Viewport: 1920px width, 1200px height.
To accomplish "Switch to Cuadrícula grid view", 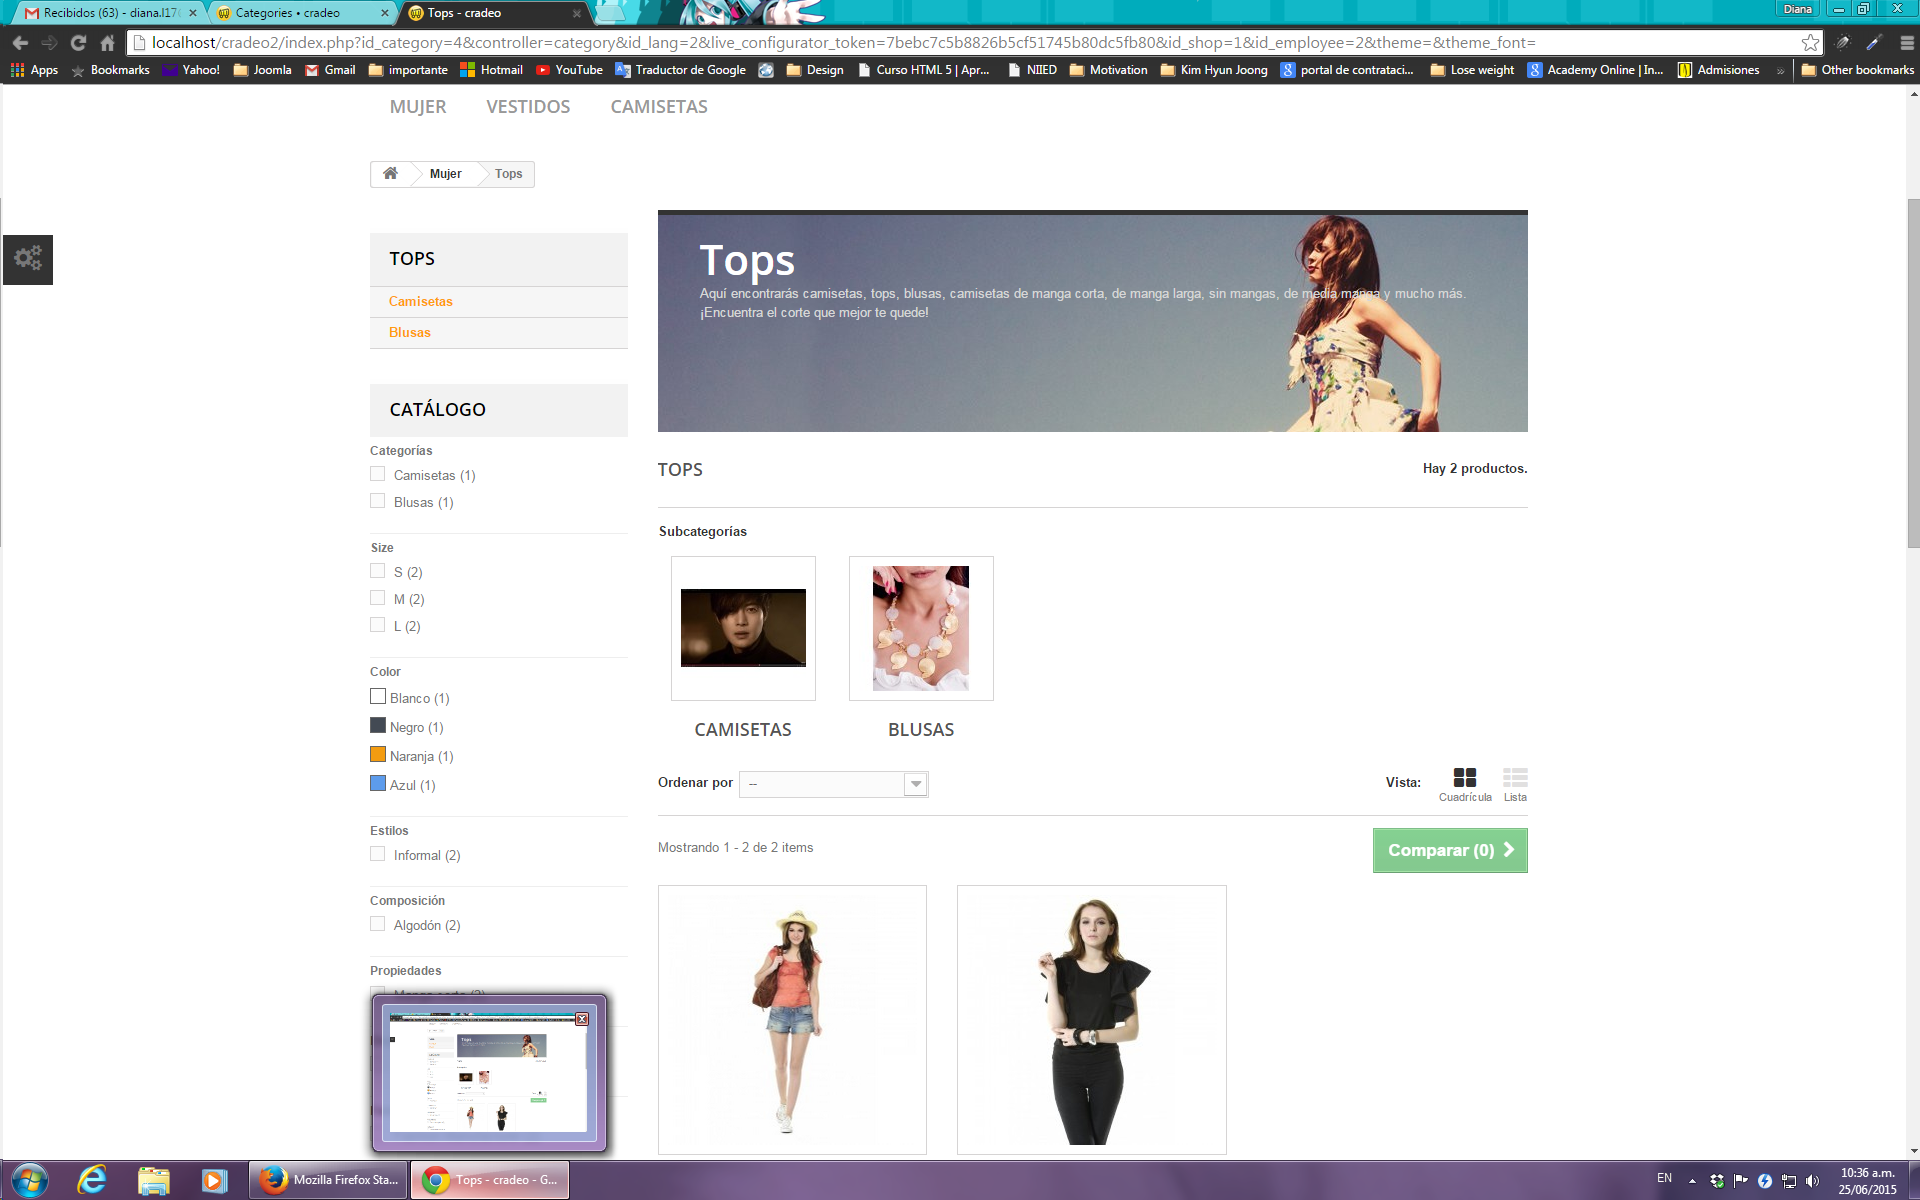I will click(x=1464, y=779).
